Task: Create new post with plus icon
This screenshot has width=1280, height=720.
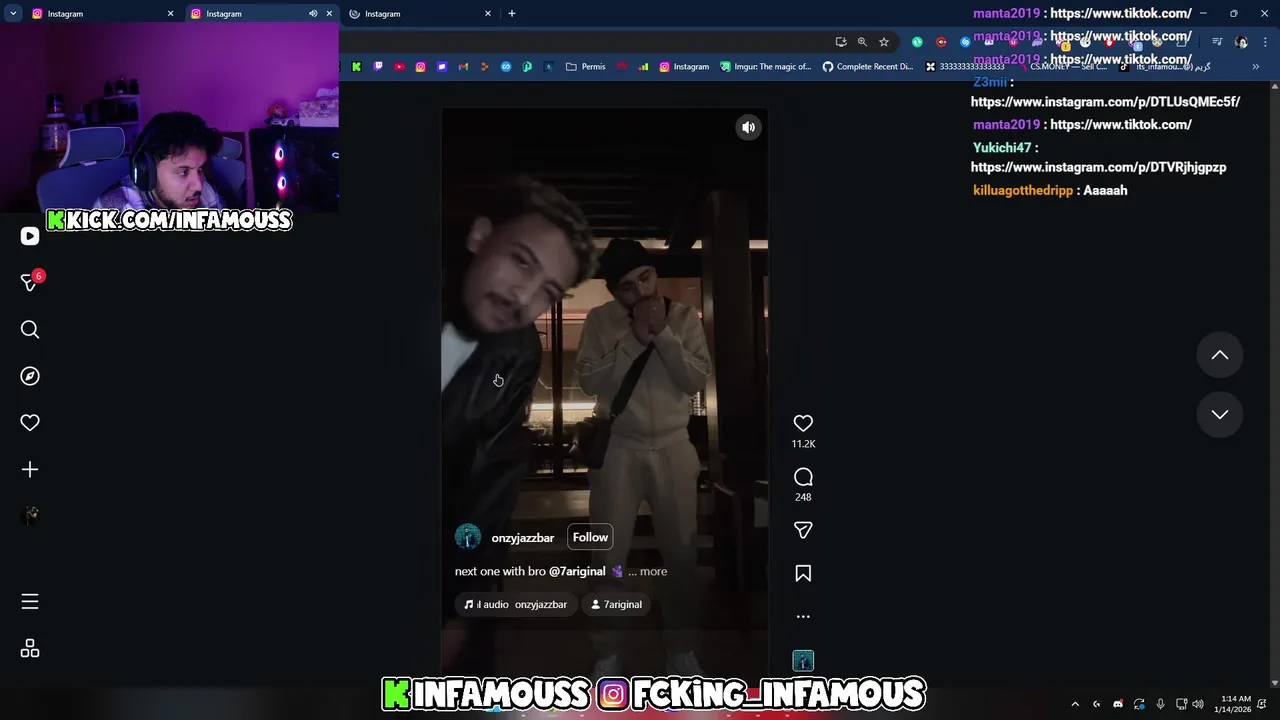Action: 30,470
